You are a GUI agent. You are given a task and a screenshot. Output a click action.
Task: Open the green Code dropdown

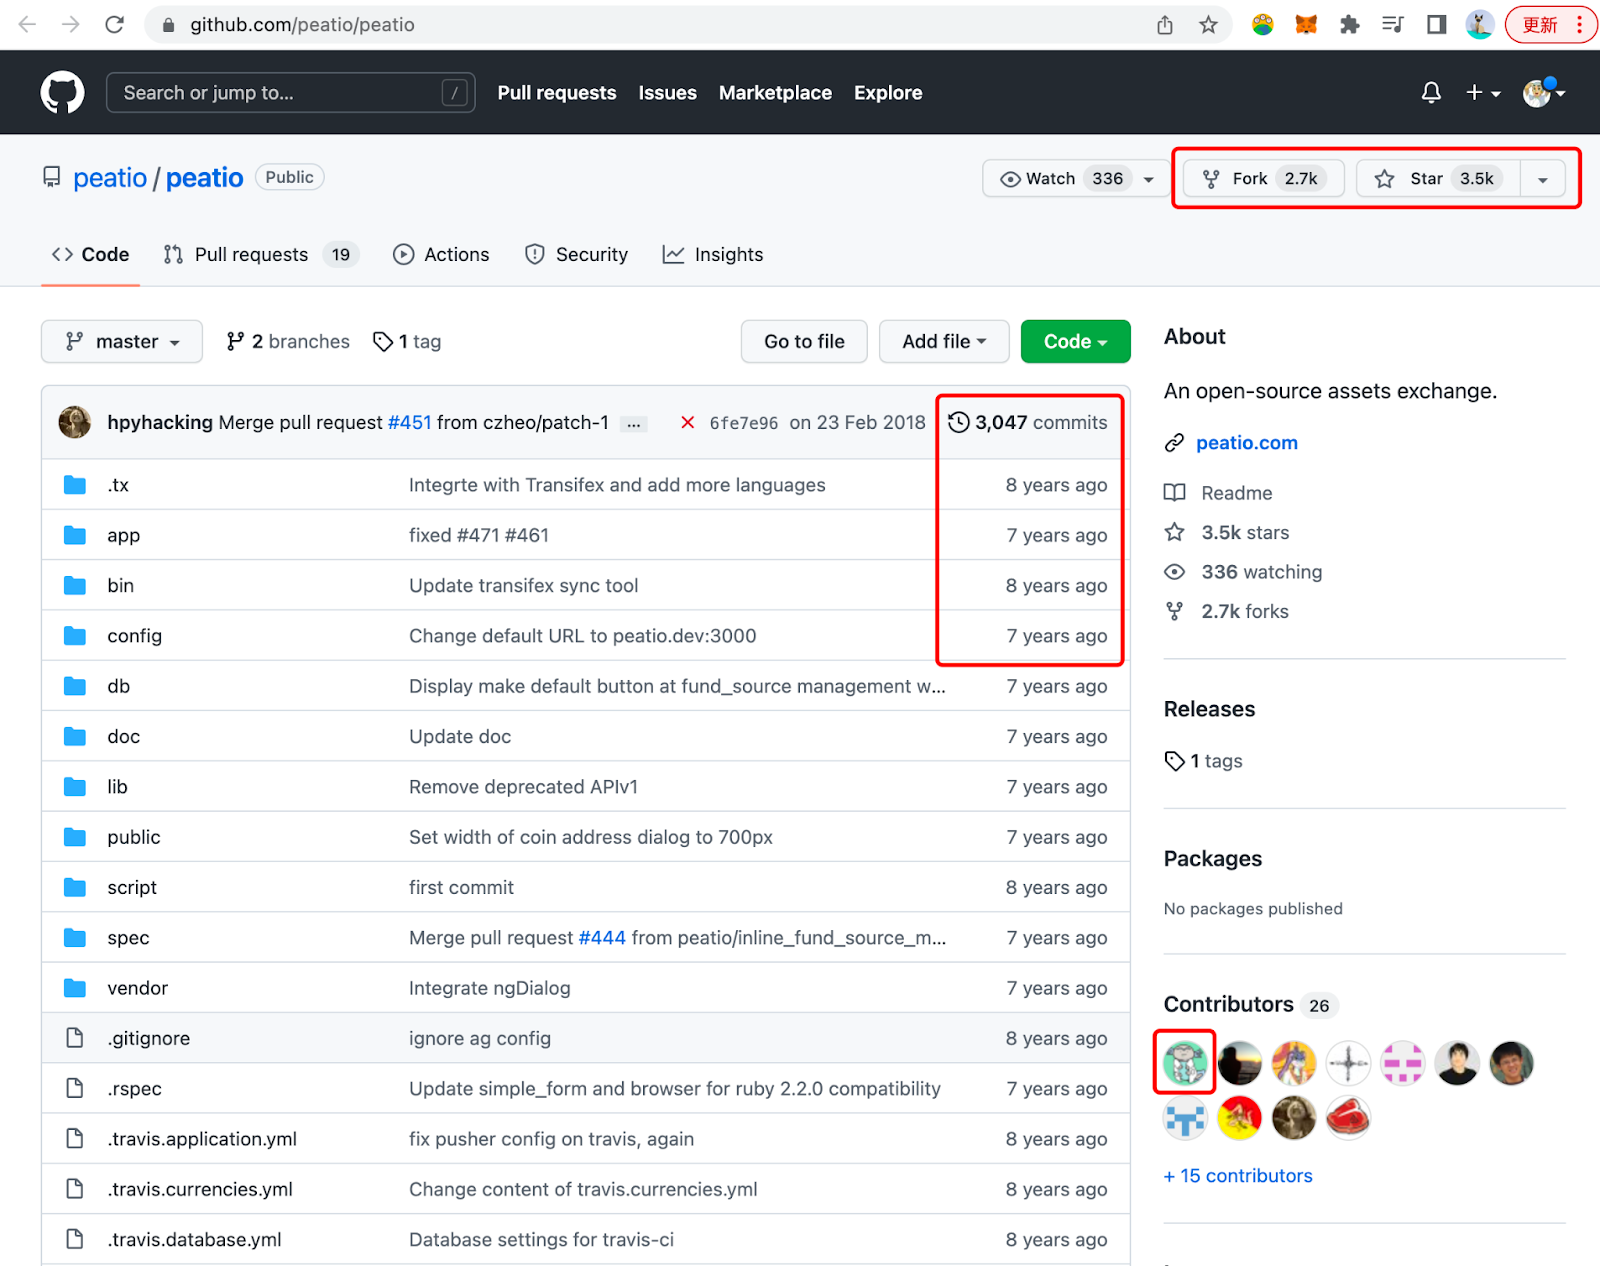pos(1075,342)
